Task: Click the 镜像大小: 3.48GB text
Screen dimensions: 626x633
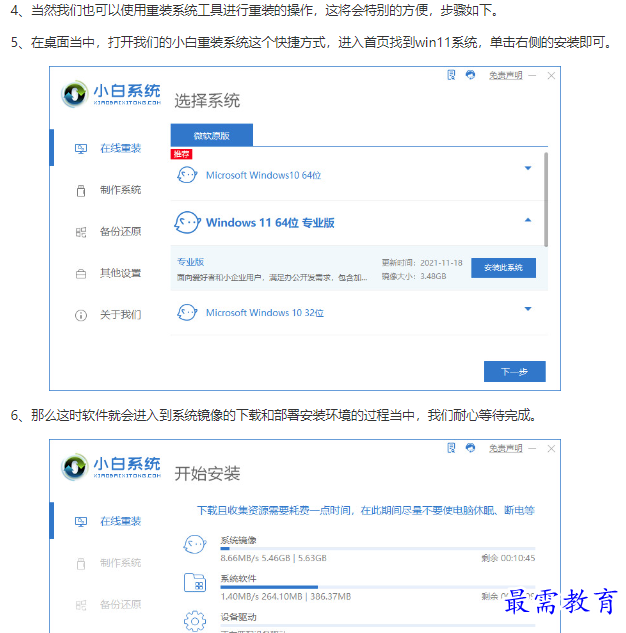Action: point(414,276)
